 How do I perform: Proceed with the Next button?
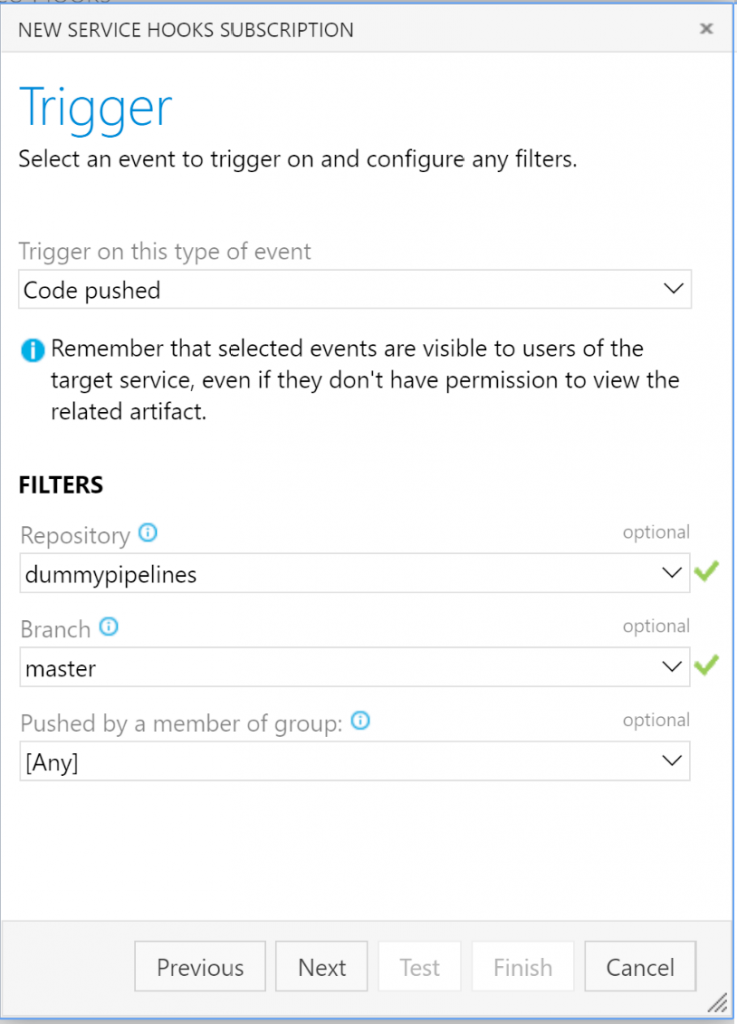click(x=322, y=967)
